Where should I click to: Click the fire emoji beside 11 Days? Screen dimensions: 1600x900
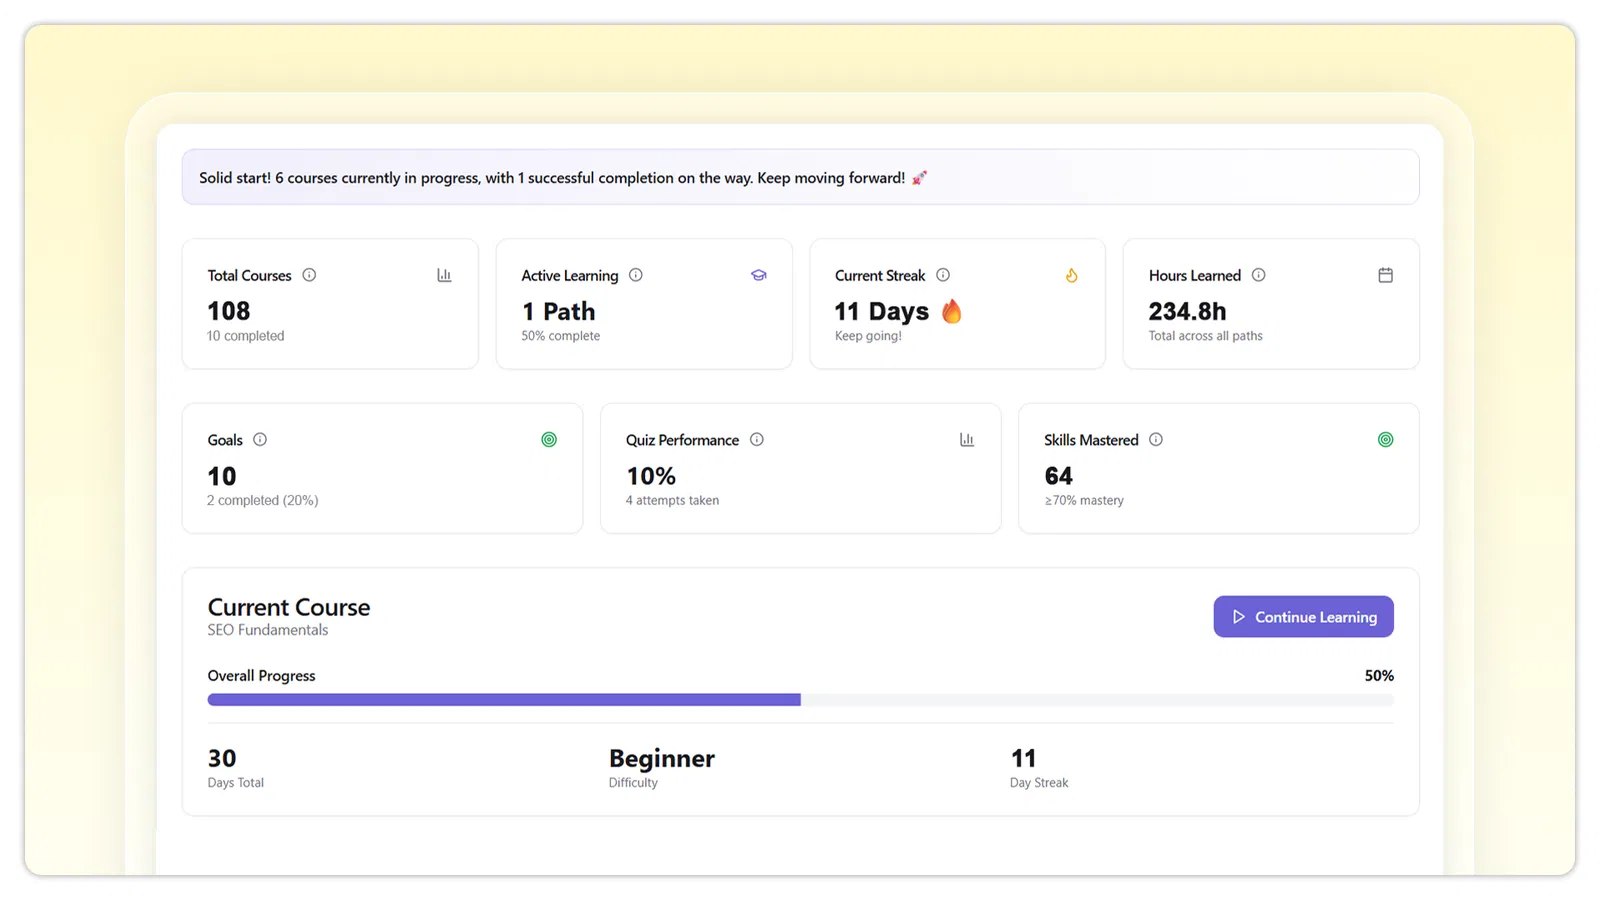tap(952, 311)
